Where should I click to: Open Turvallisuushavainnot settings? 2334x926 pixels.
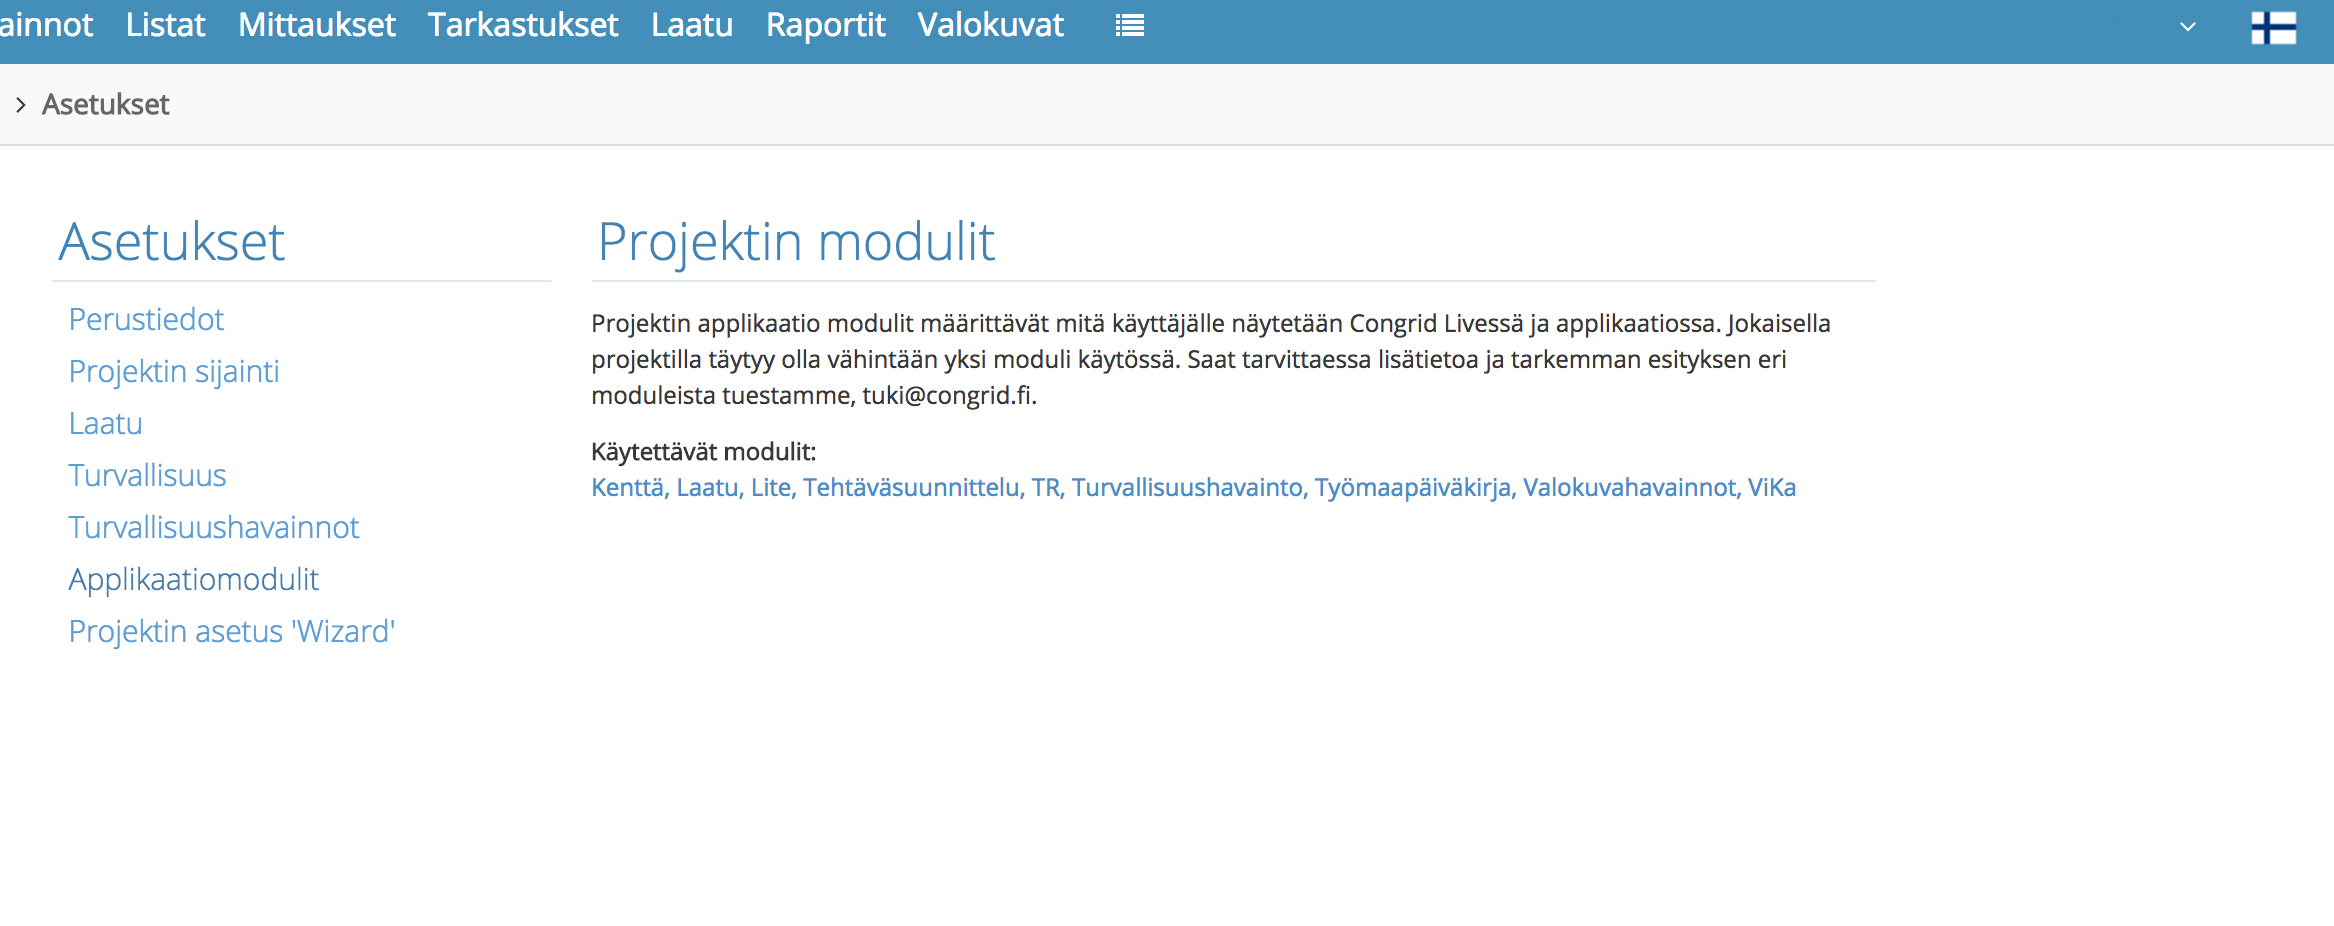(x=213, y=527)
